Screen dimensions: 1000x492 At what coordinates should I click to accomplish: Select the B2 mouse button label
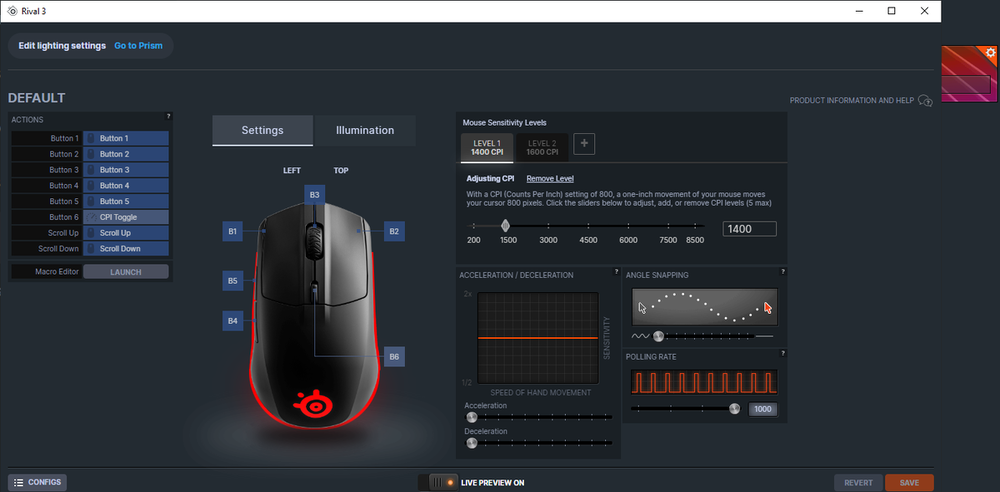(x=394, y=232)
